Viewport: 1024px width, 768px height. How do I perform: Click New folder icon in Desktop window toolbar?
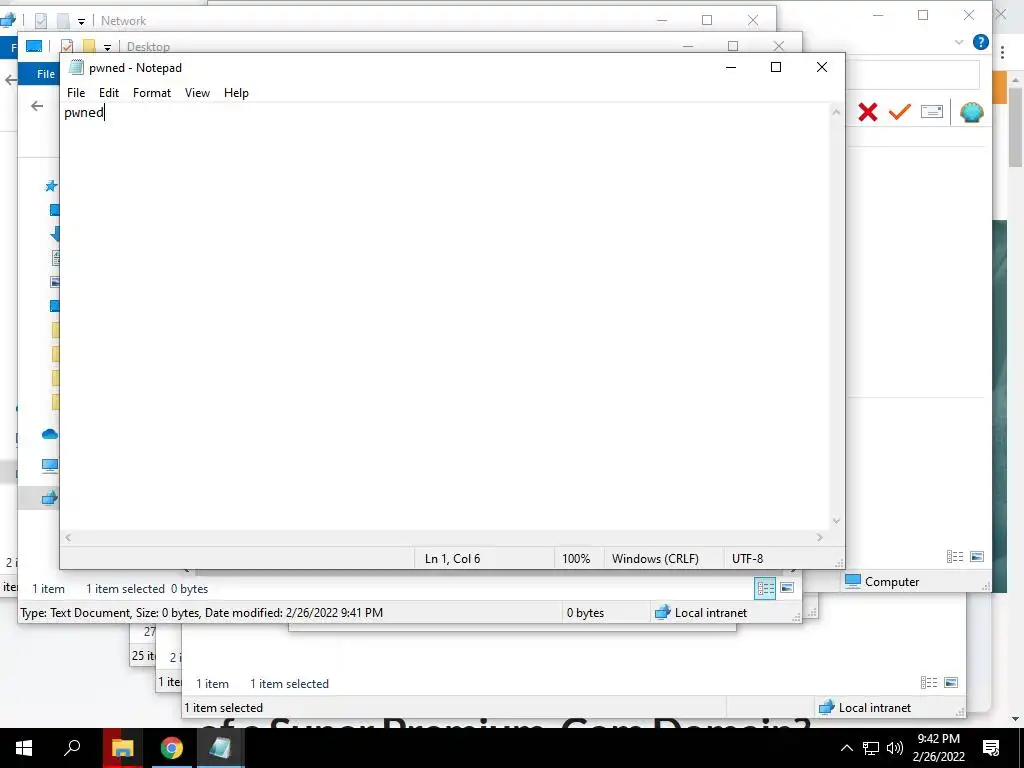coord(89,46)
